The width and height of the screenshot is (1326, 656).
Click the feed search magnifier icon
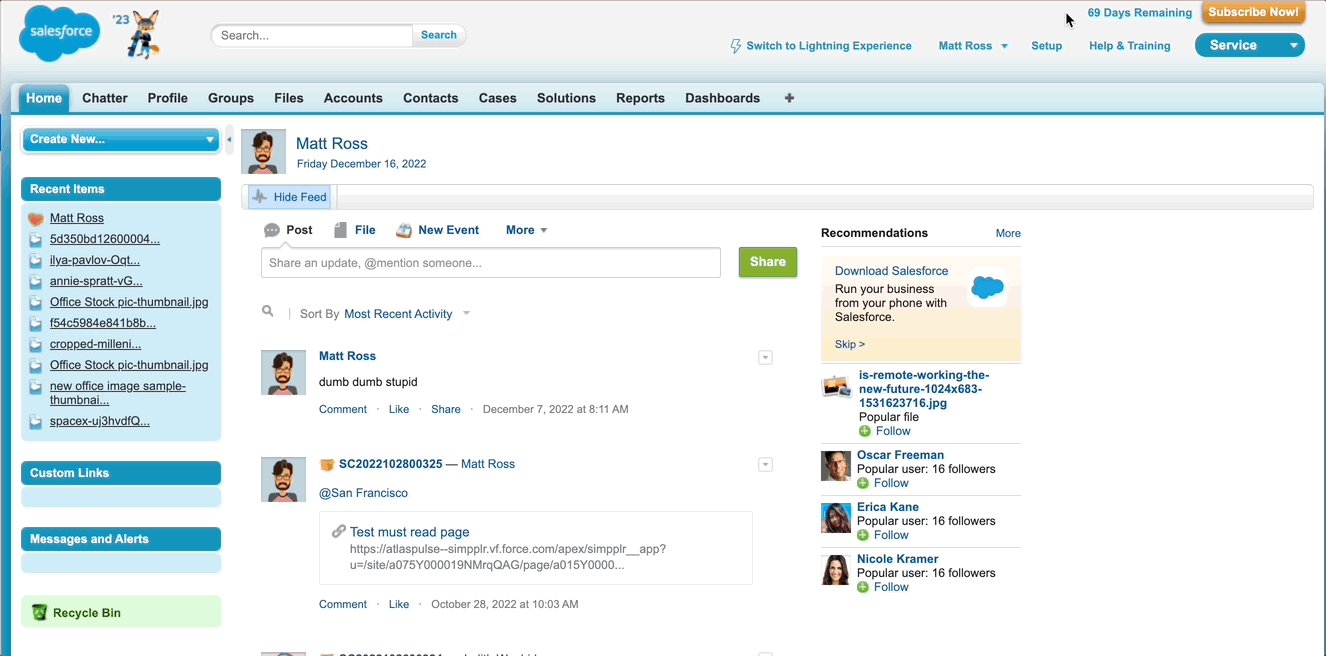pos(268,312)
